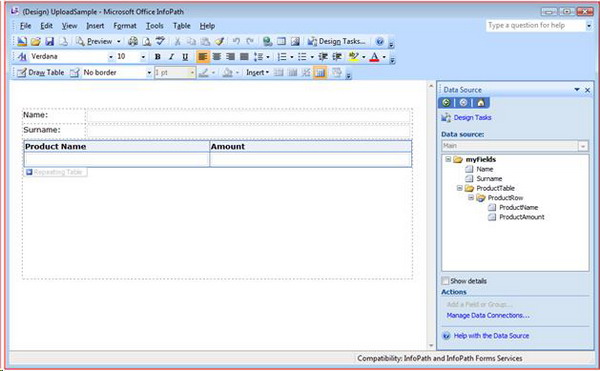This screenshot has height=371, width=600.
Task: Open the No border style dropdown
Action: tap(149, 73)
